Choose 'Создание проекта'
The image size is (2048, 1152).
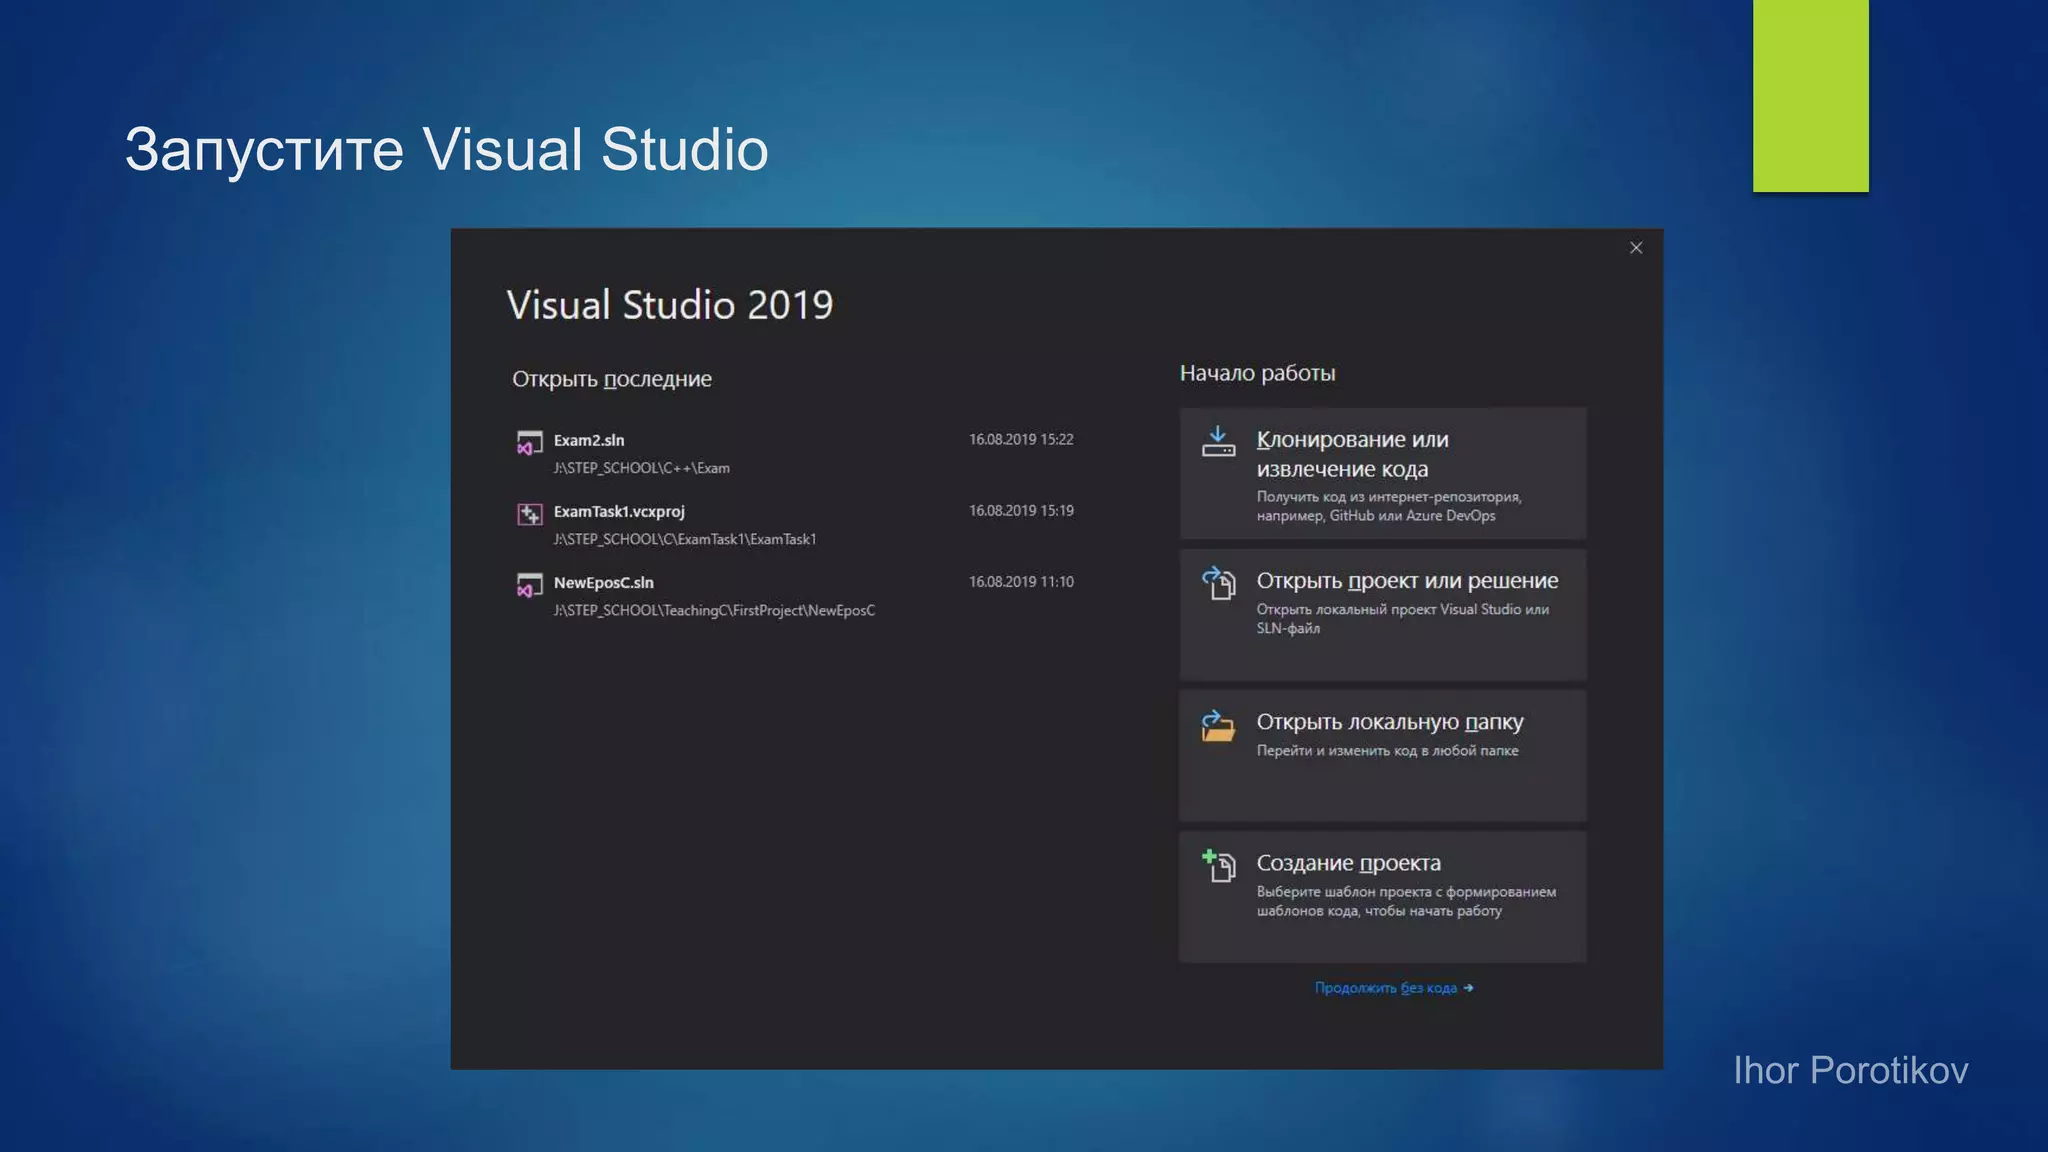click(x=1383, y=896)
